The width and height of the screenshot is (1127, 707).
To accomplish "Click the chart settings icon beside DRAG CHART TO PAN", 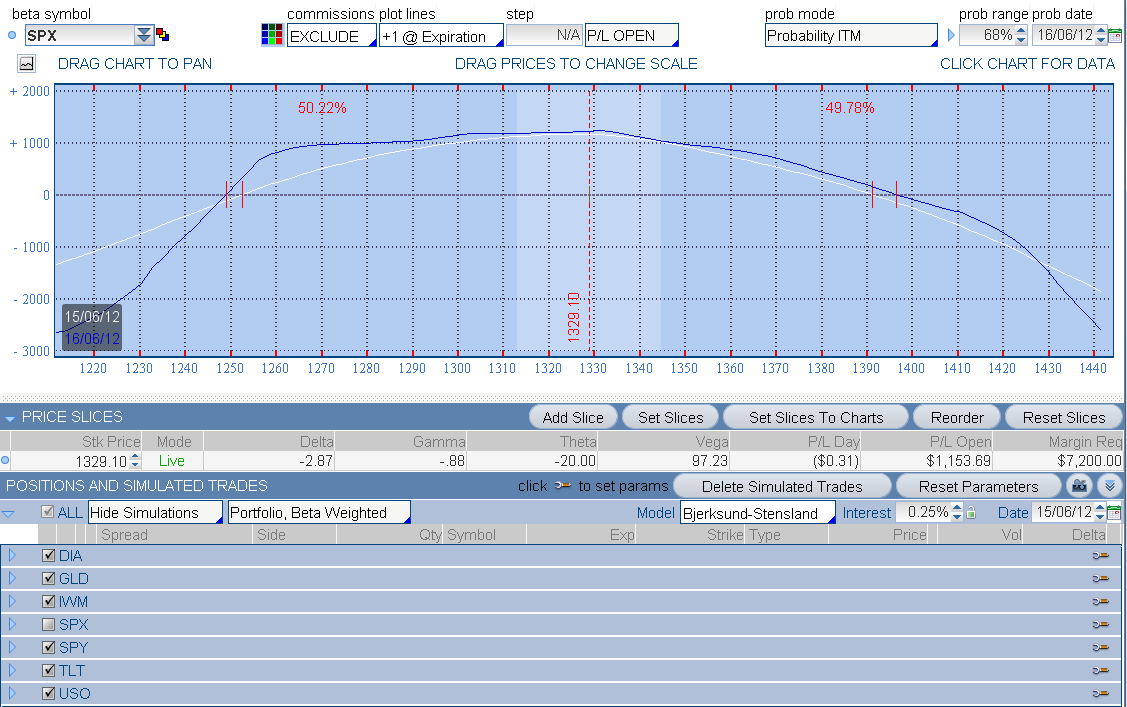I will click(x=26, y=64).
